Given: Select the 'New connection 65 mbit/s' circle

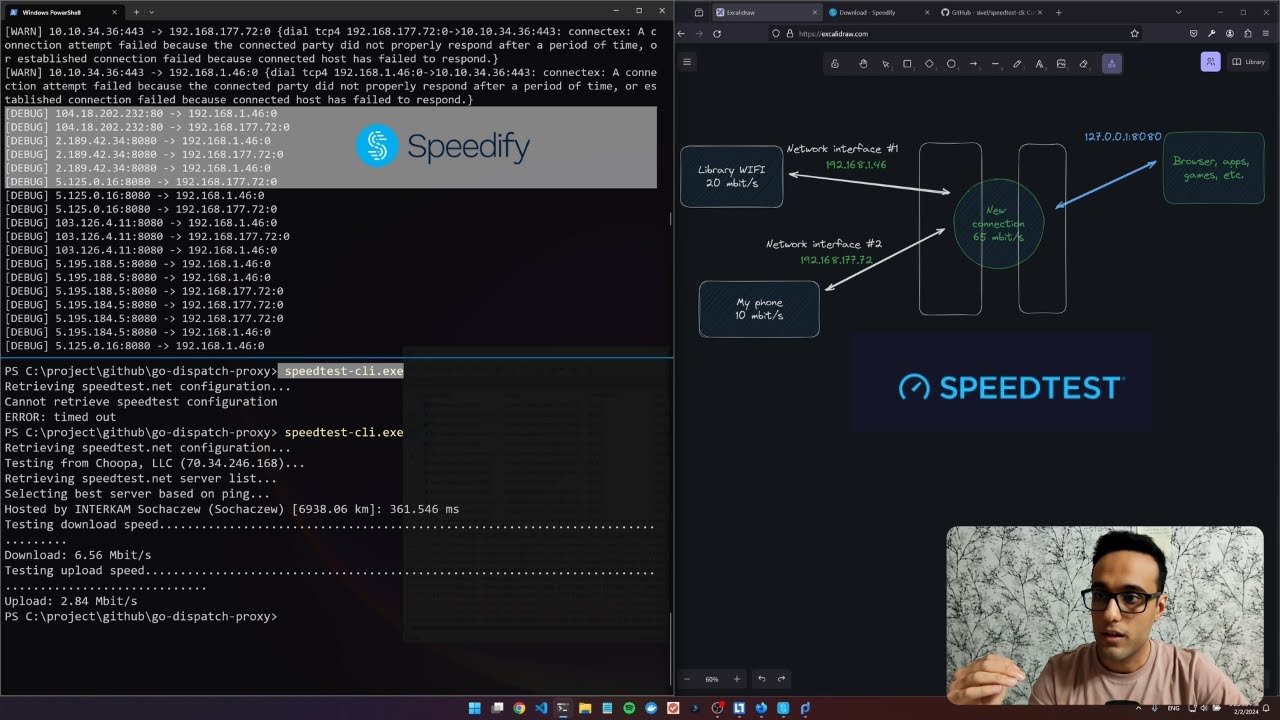Looking at the screenshot, I should pos(998,224).
